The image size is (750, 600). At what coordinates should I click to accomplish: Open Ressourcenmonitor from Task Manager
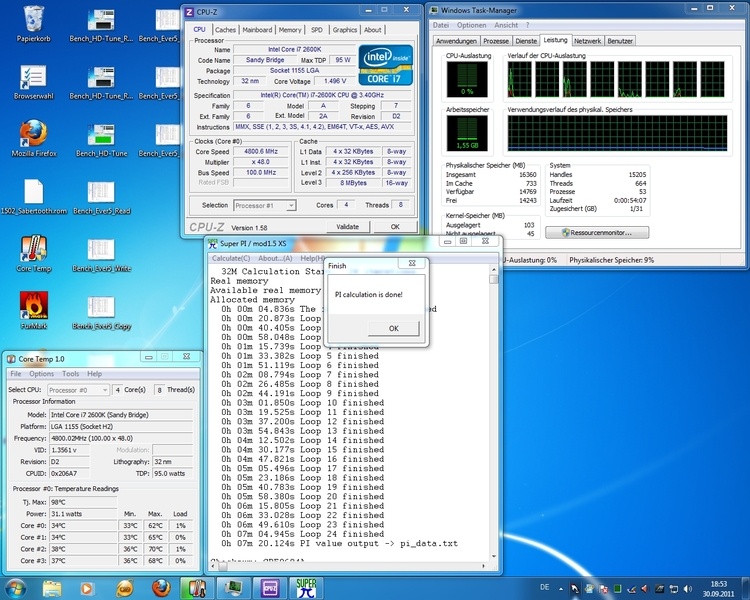[x=597, y=233]
